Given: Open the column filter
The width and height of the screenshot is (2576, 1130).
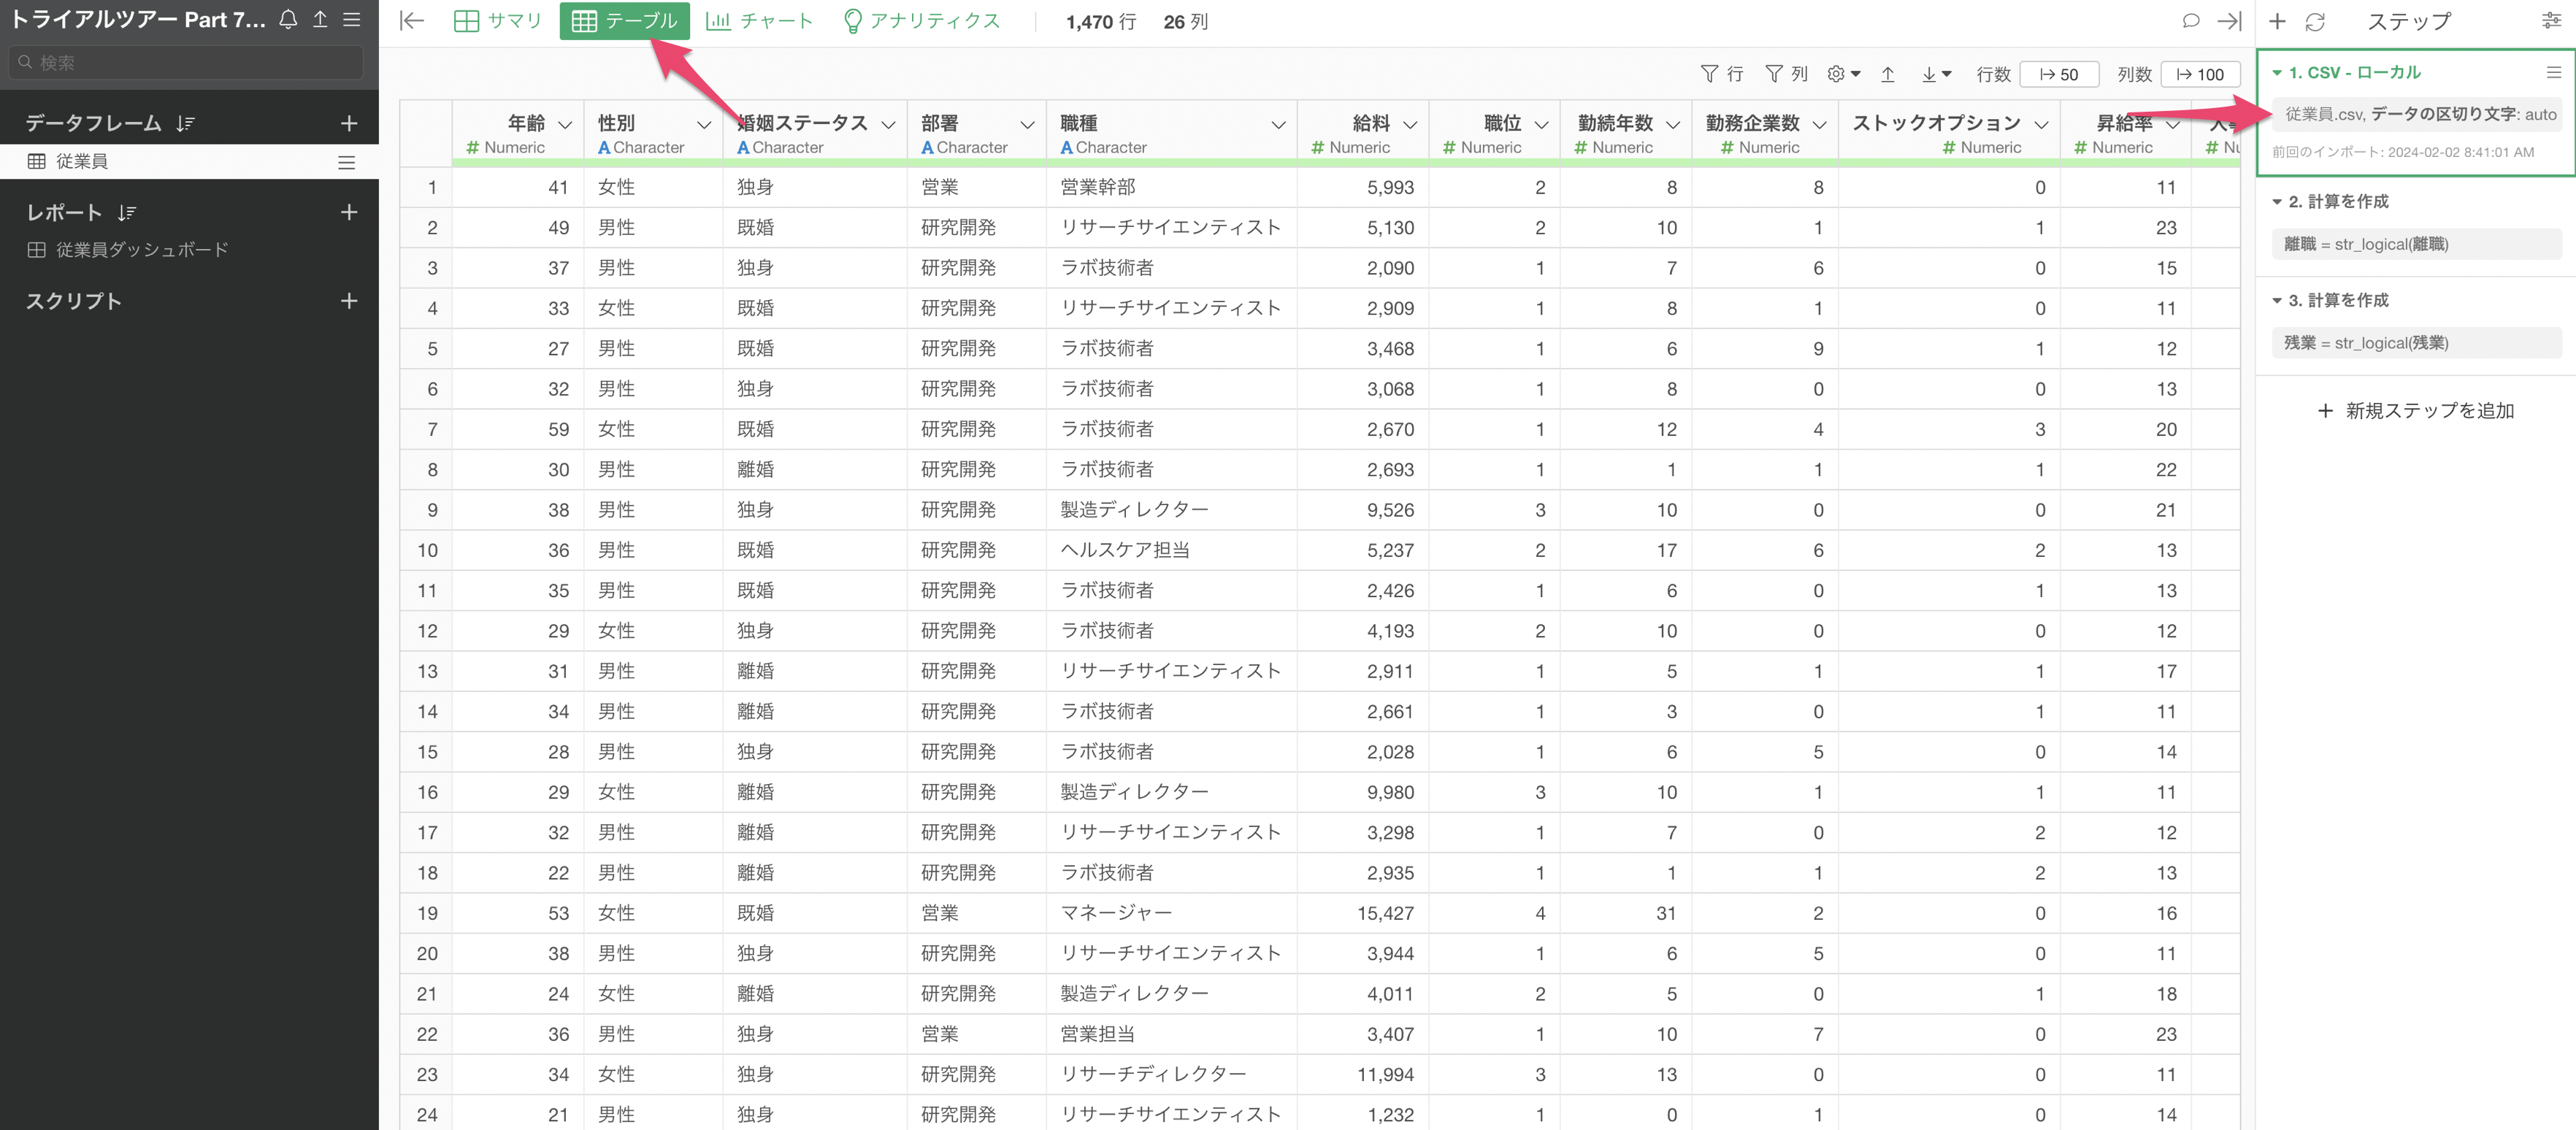Looking at the screenshot, I should pos(1786,74).
